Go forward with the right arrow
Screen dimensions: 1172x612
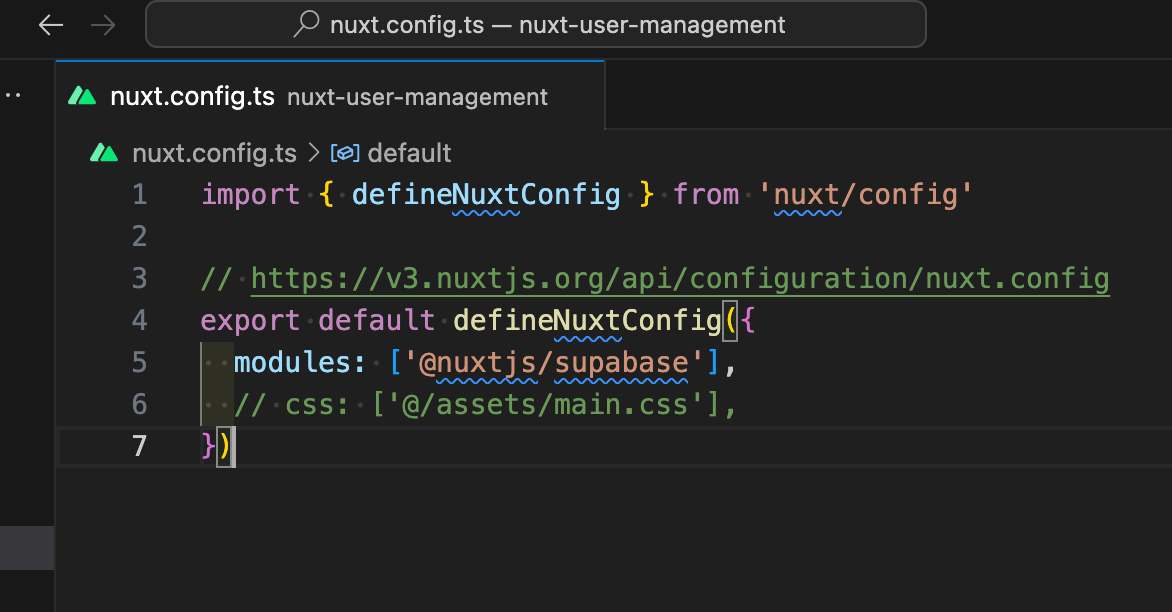pyautogui.click(x=102, y=25)
